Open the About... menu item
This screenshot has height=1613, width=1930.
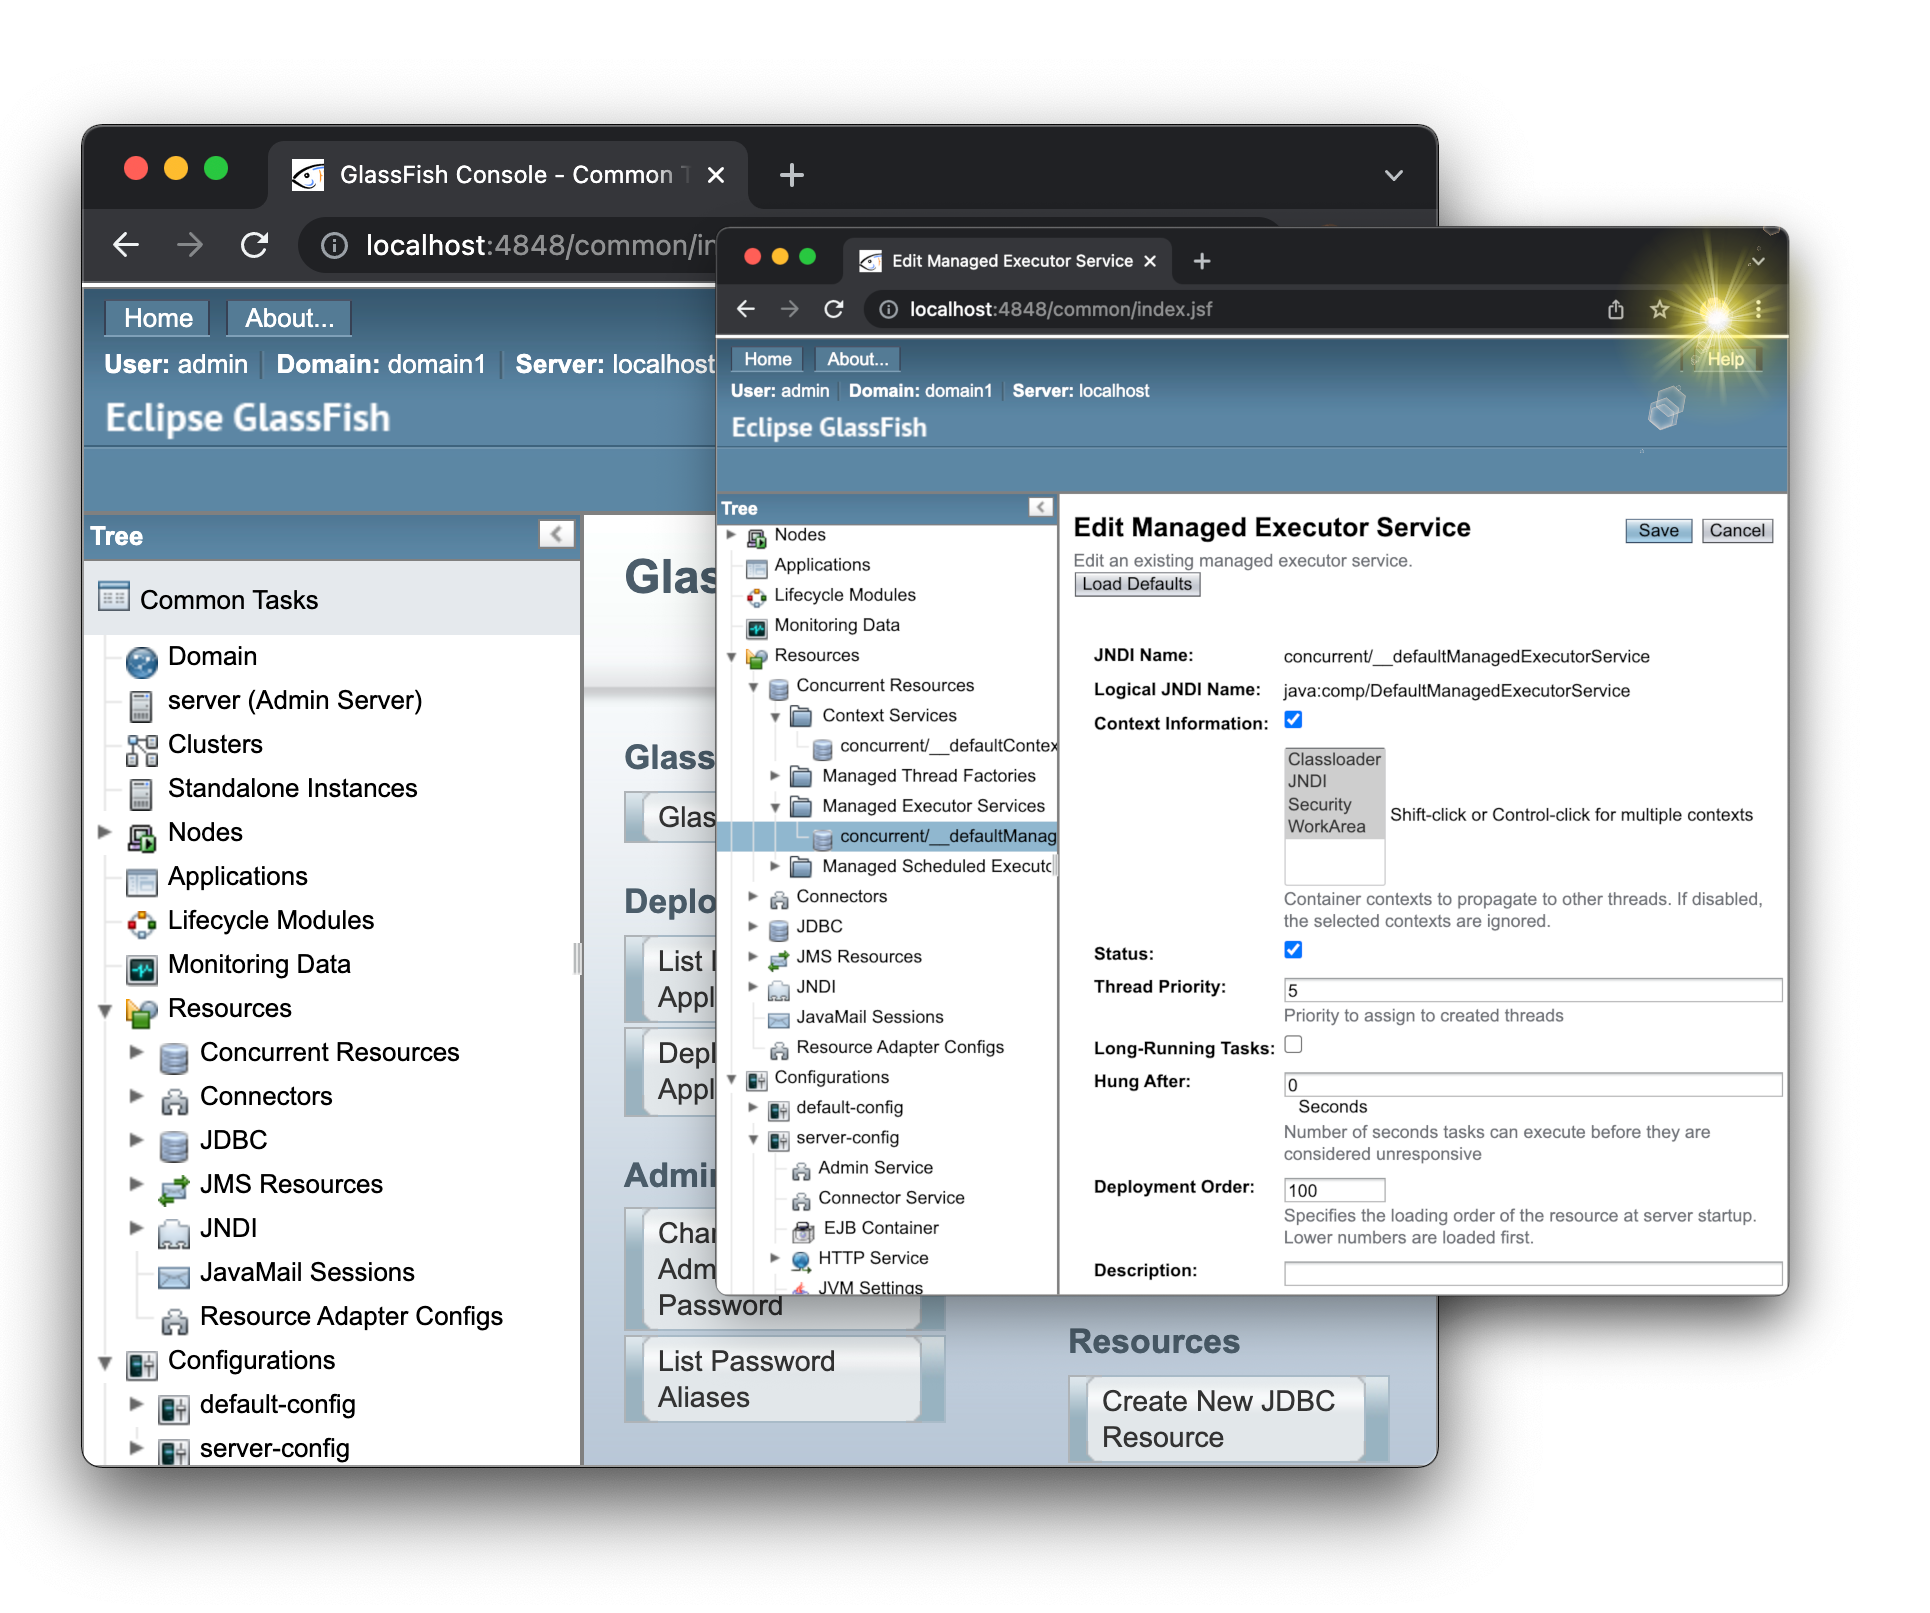click(857, 359)
